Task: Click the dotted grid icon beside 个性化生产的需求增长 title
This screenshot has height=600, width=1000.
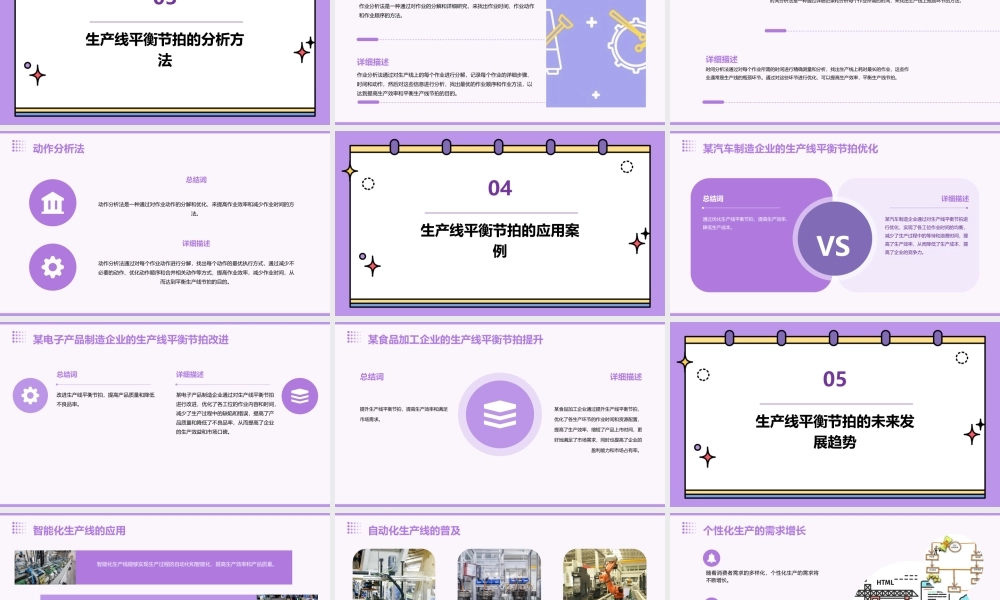Action: (689, 528)
